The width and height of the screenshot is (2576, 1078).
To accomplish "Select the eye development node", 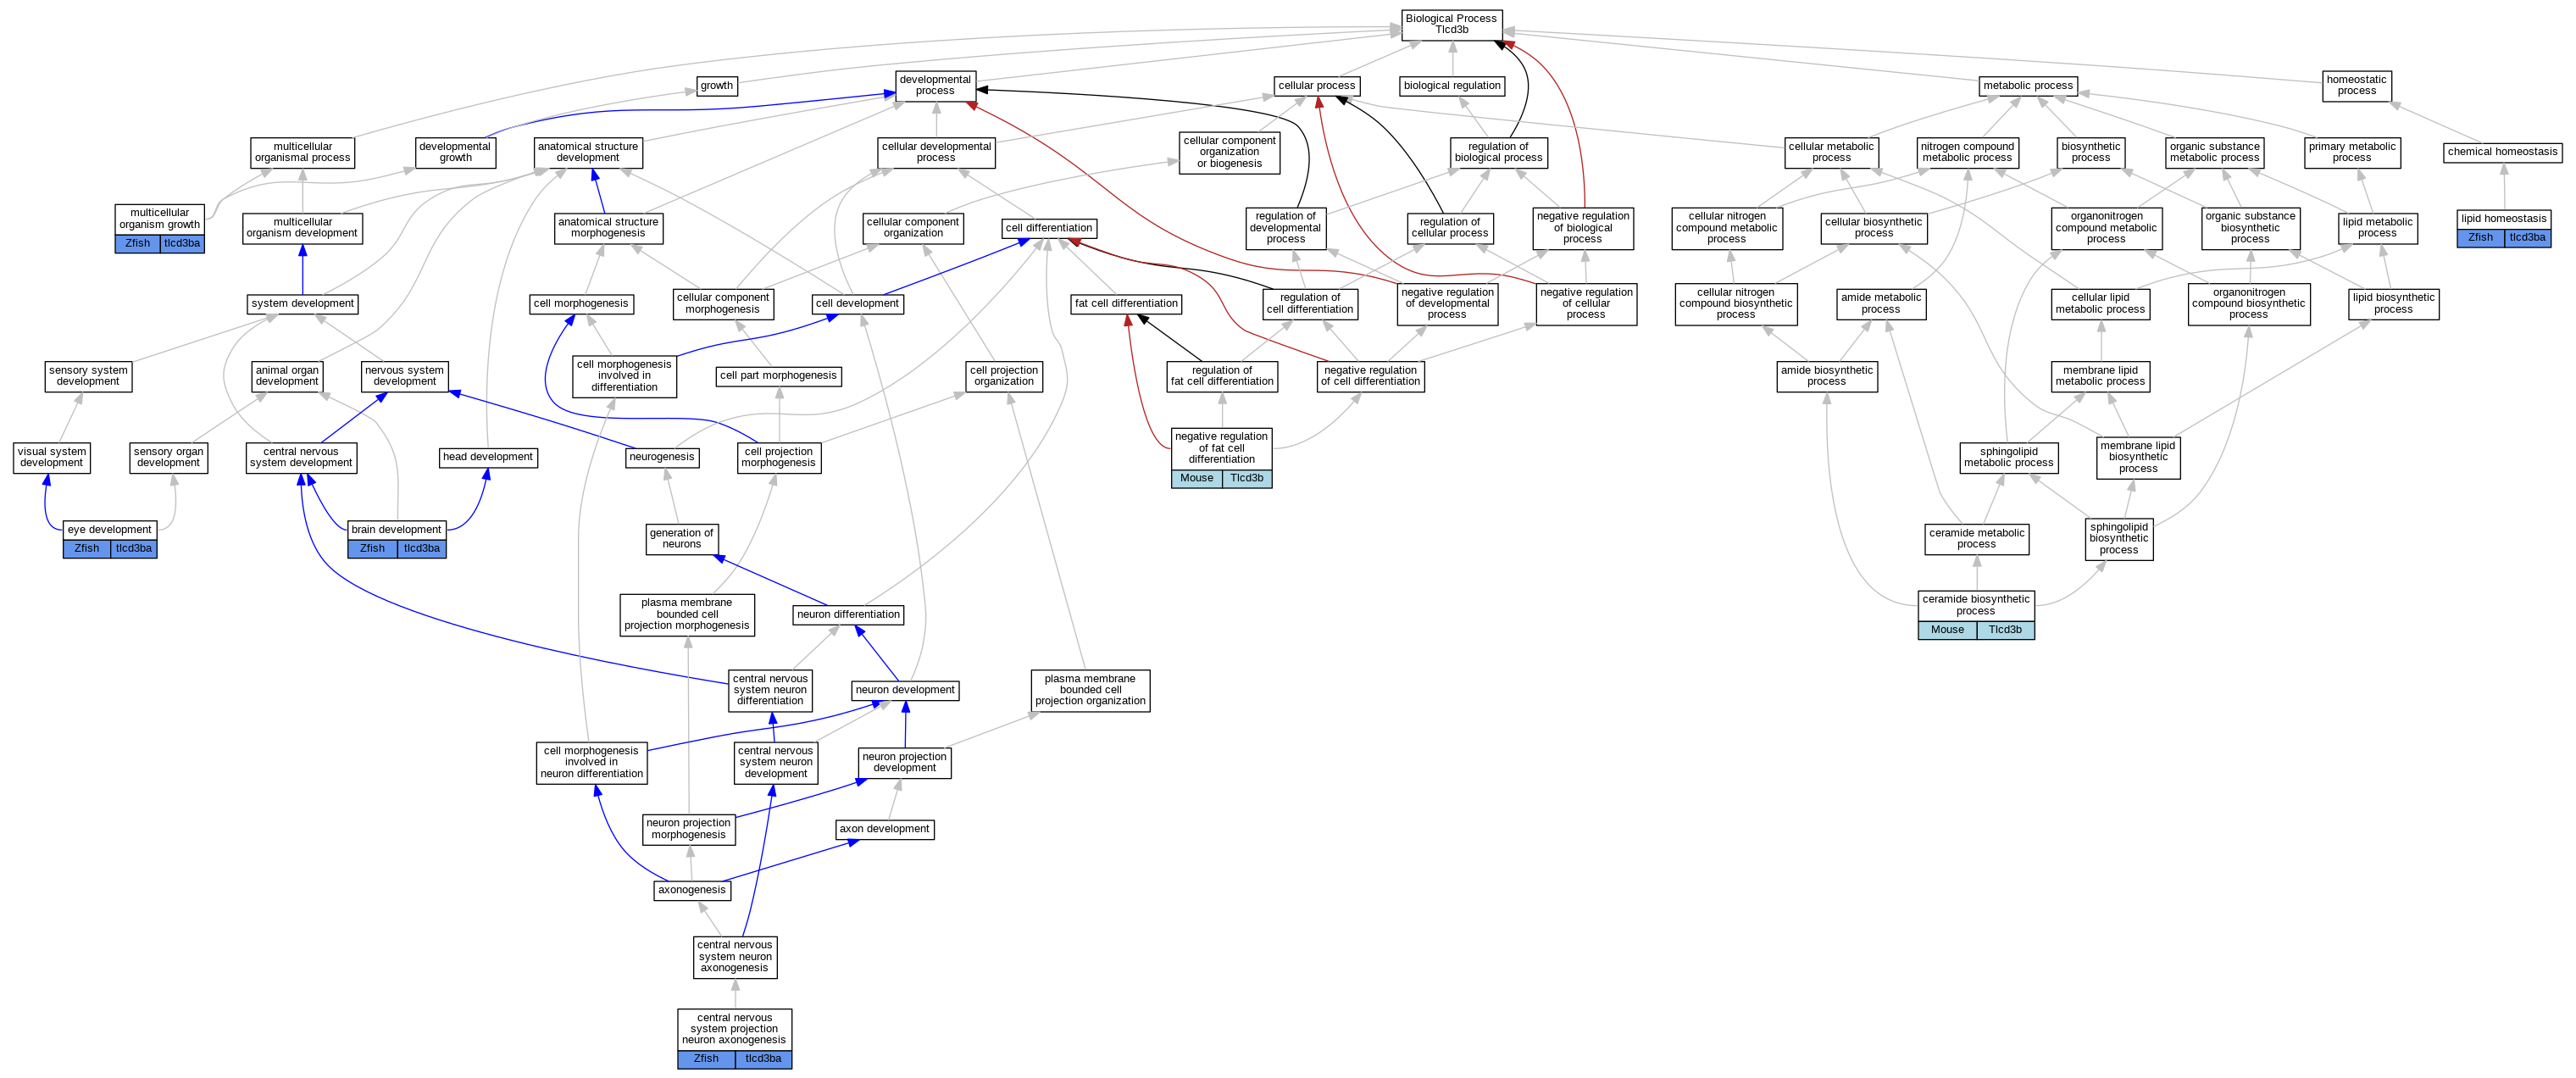I will click(109, 529).
